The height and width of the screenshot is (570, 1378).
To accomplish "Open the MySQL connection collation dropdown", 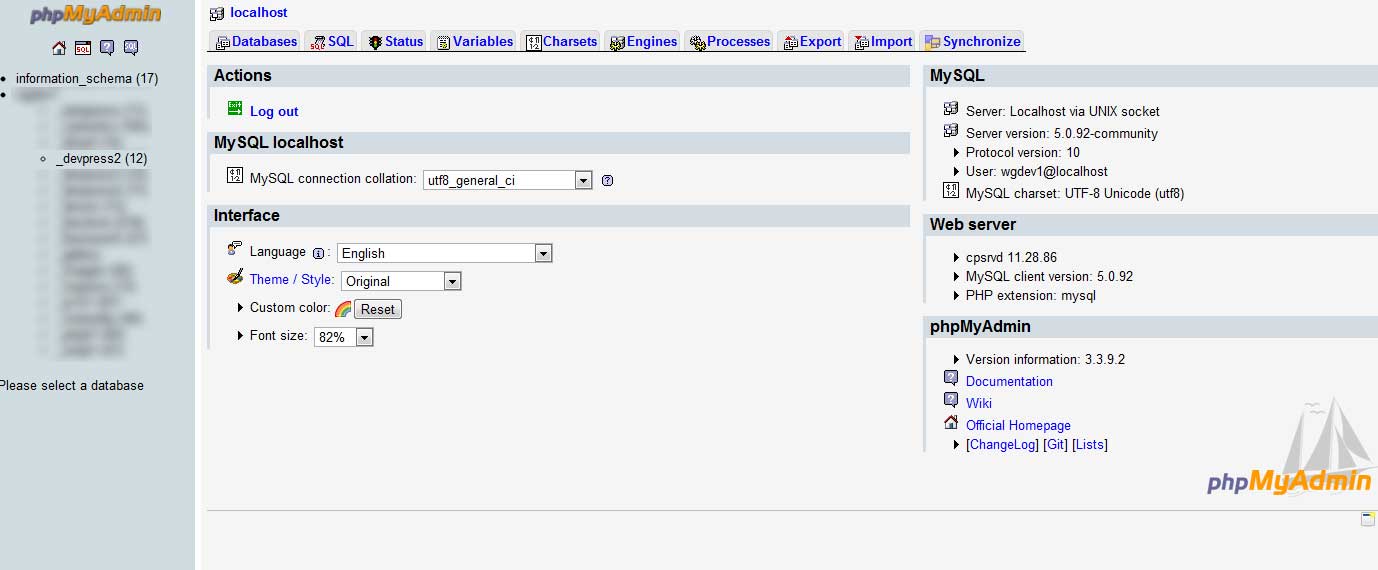I will tap(508, 181).
